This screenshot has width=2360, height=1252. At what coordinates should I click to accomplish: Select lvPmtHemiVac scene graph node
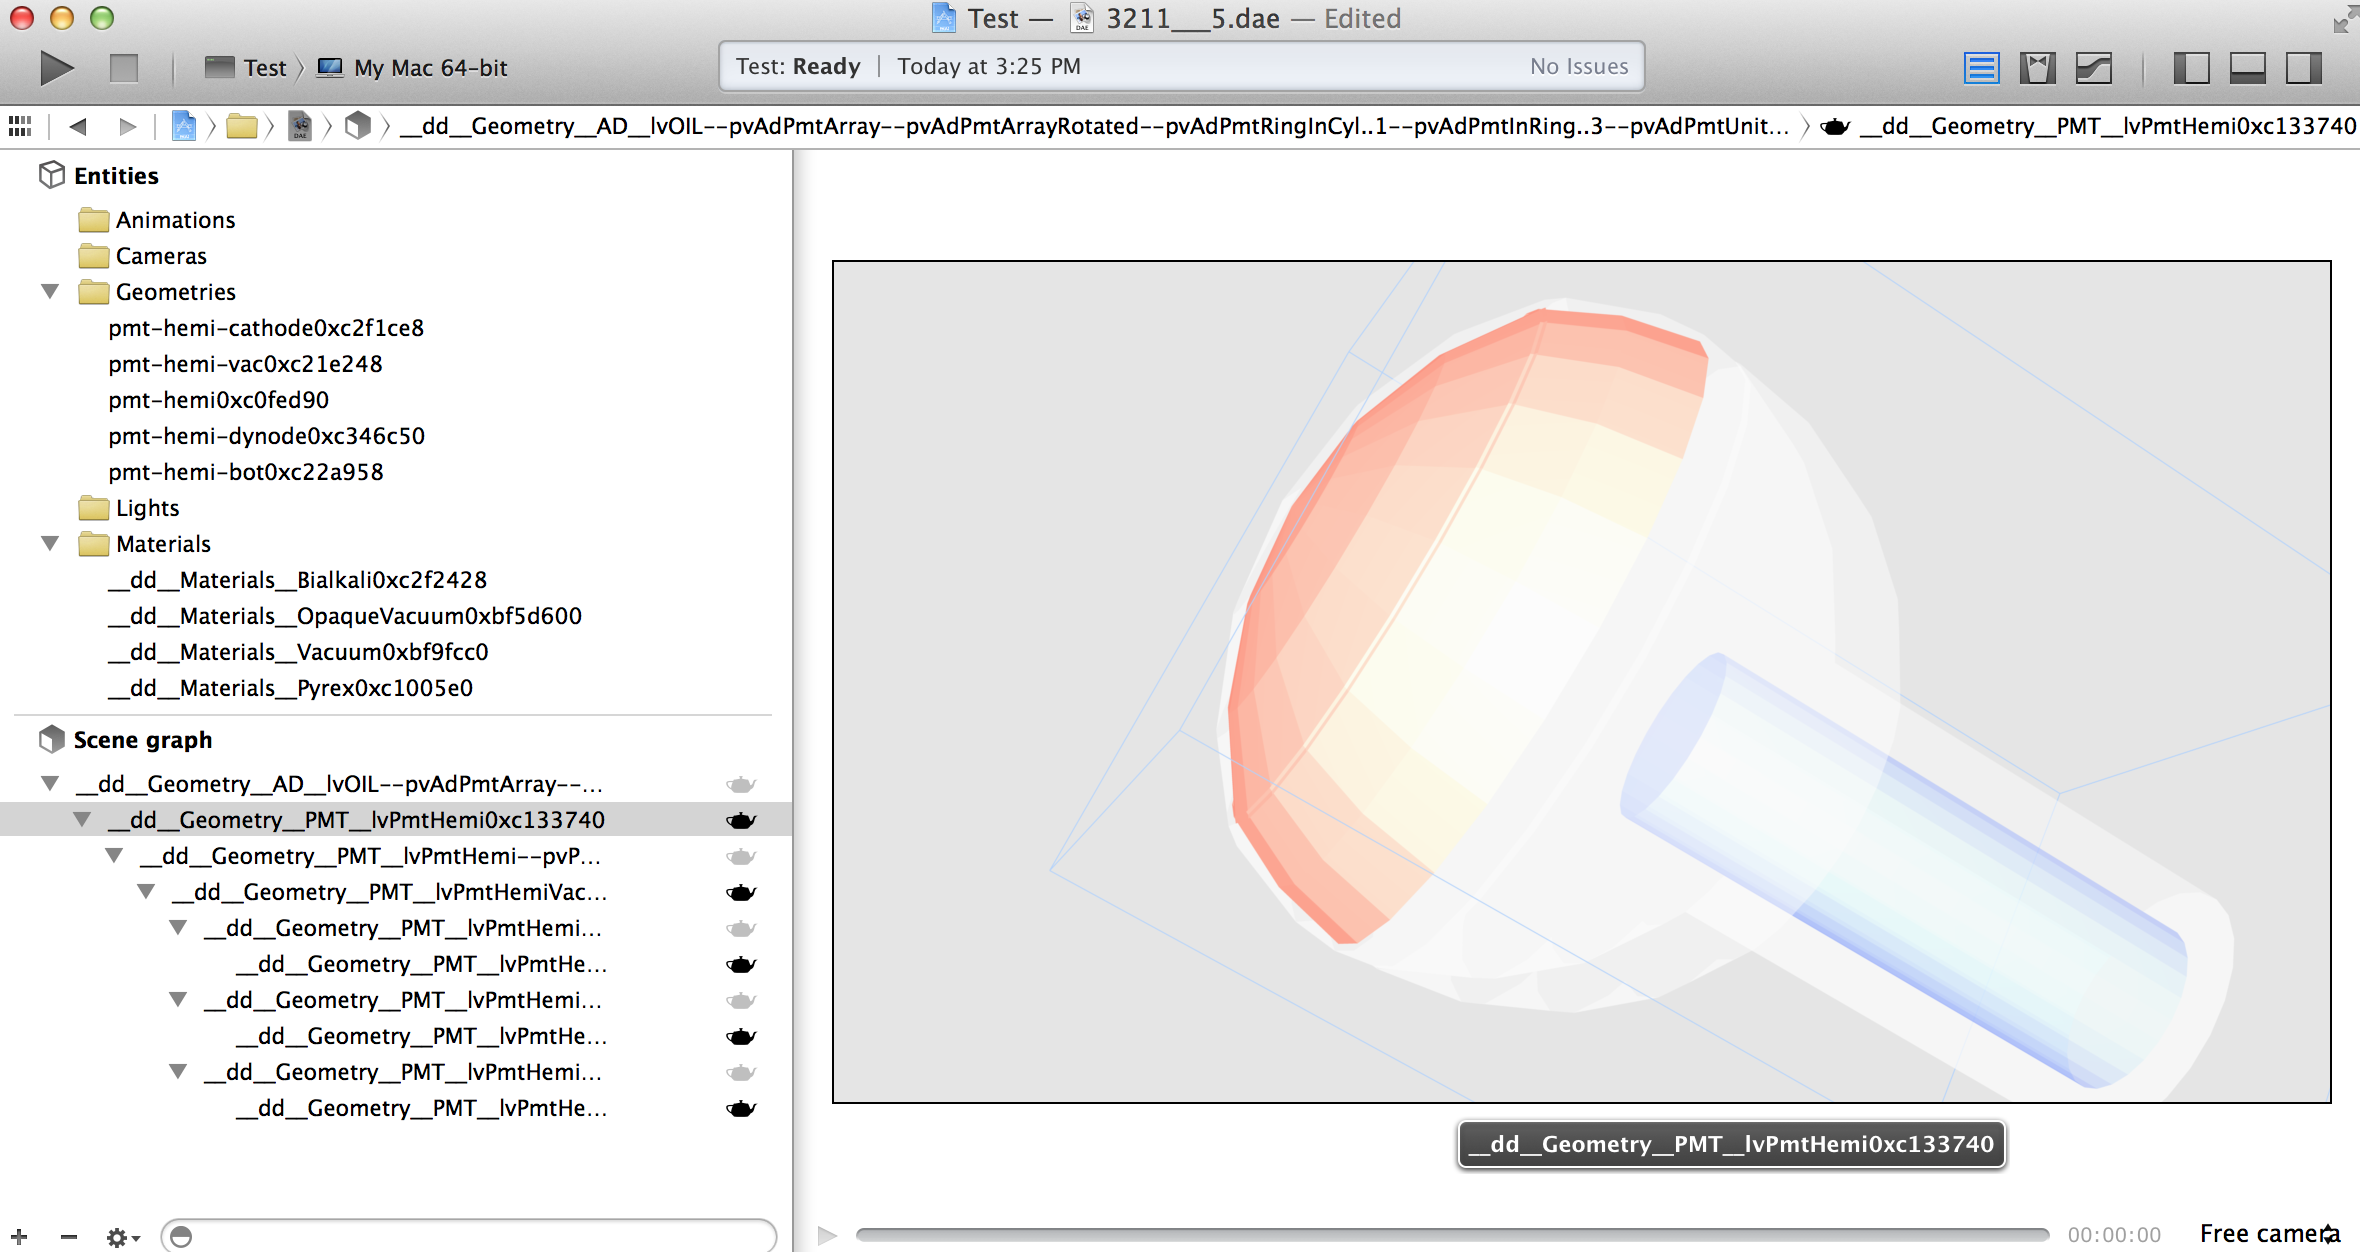pyautogui.click(x=389, y=892)
